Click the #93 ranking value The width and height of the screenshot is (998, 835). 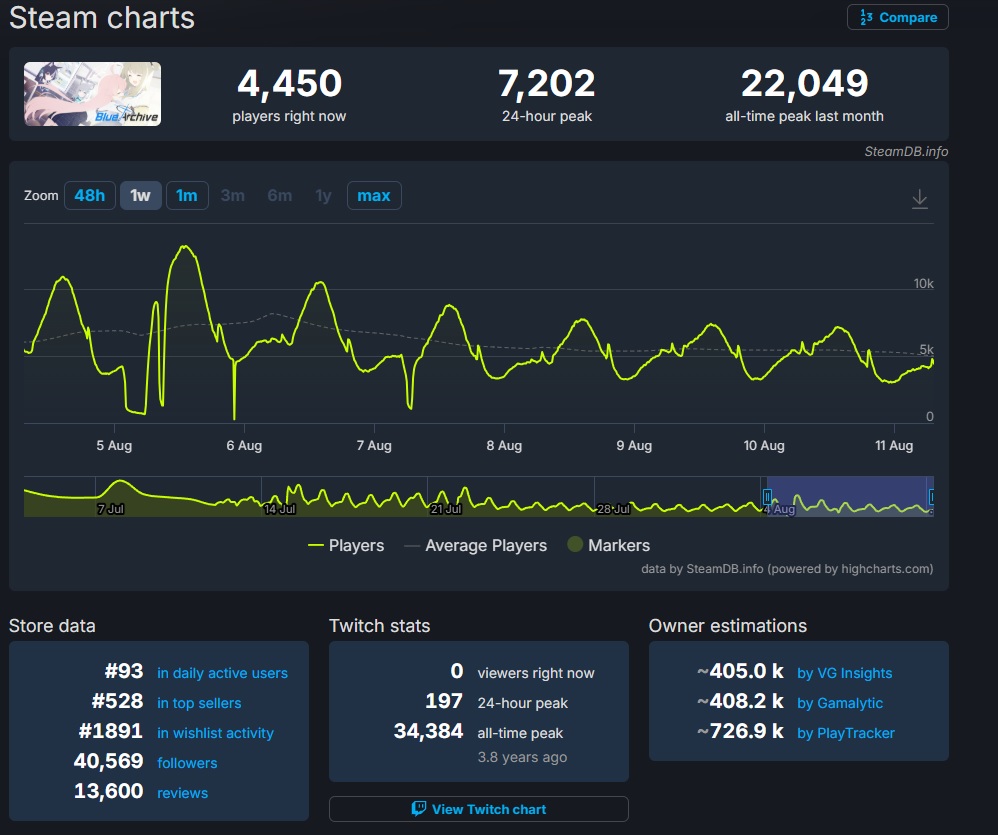(x=124, y=671)
